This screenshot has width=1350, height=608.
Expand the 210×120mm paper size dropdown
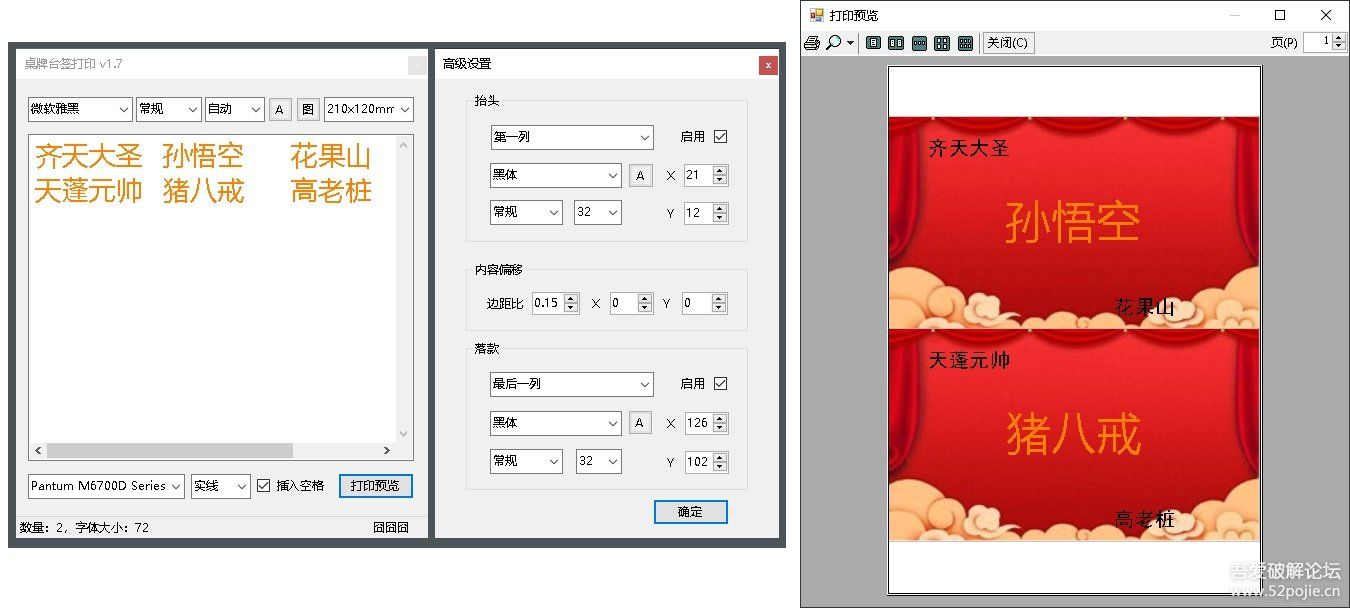click(368, 109)
